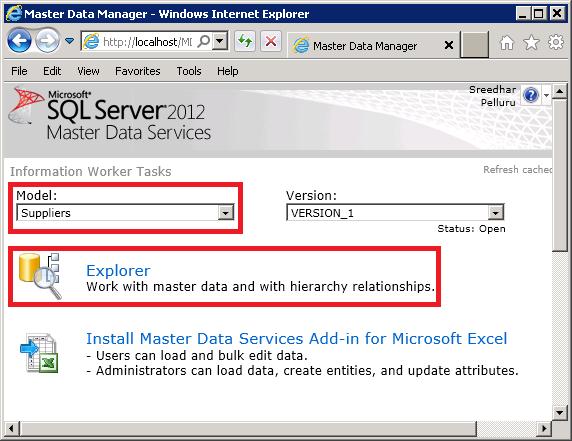572x441 pixels.
Task: Click the green Refresh arrows icon
Action: (245, 42)
